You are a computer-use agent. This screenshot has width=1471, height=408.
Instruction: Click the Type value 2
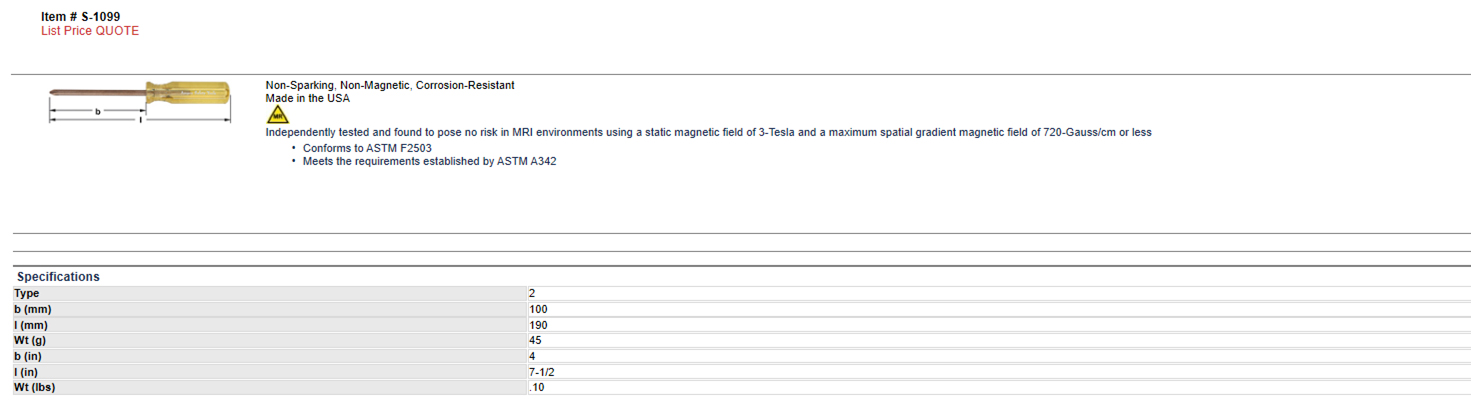[532, 293]
